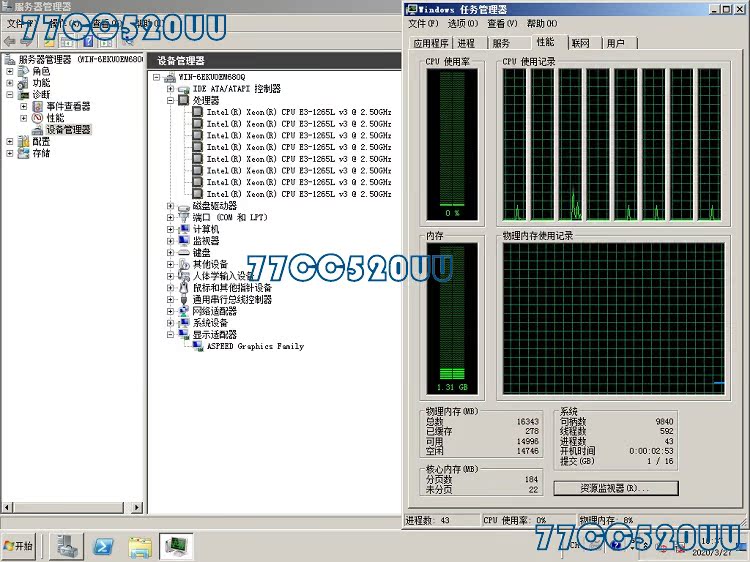Select the 鼠标和其他指针设备 icon
Image resolution: width=750 pixels, height=562 pixels.
coord(184,287)
